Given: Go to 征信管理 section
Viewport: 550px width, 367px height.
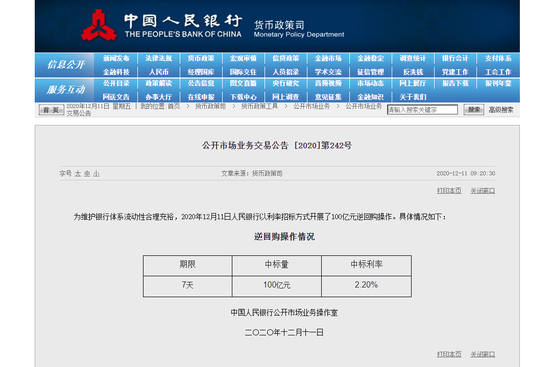Looking at the screenshot, I should tap(371, 72).
